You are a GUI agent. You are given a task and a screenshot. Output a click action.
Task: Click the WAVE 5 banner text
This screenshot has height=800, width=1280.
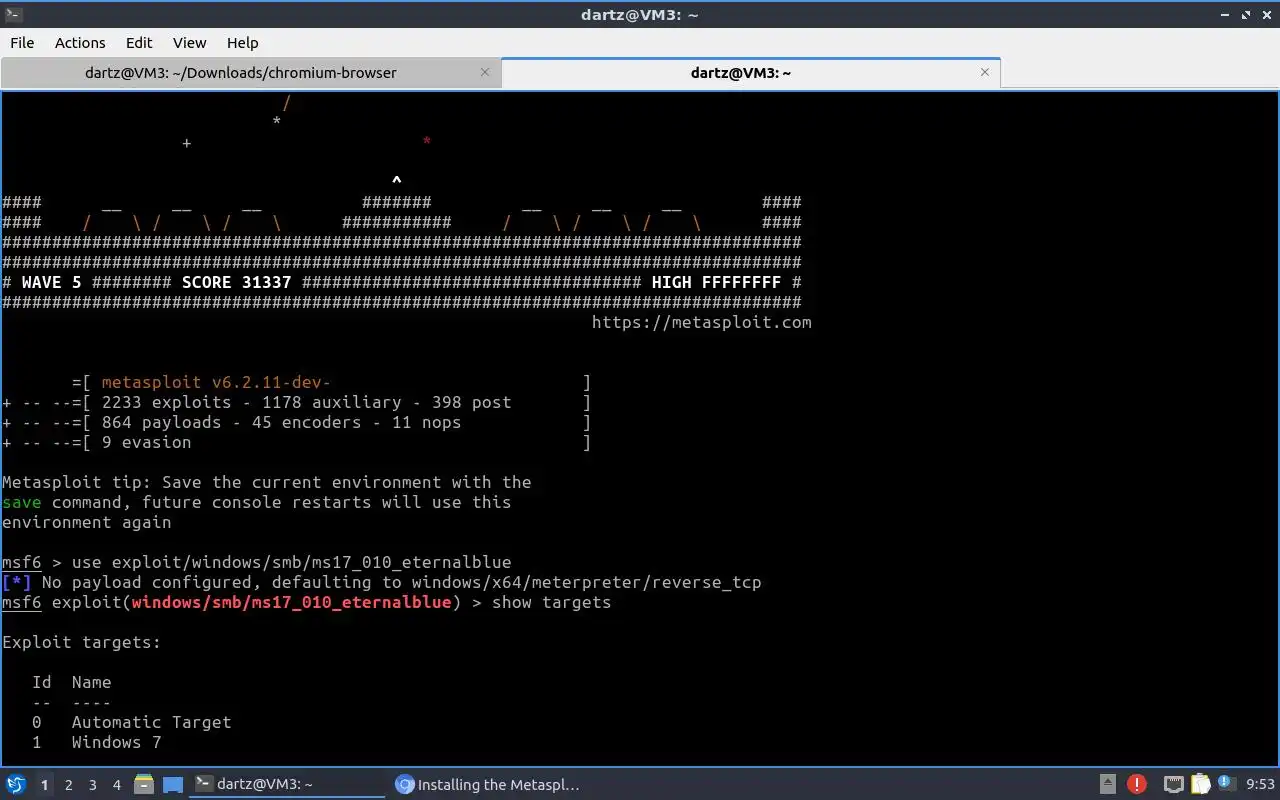51,282
